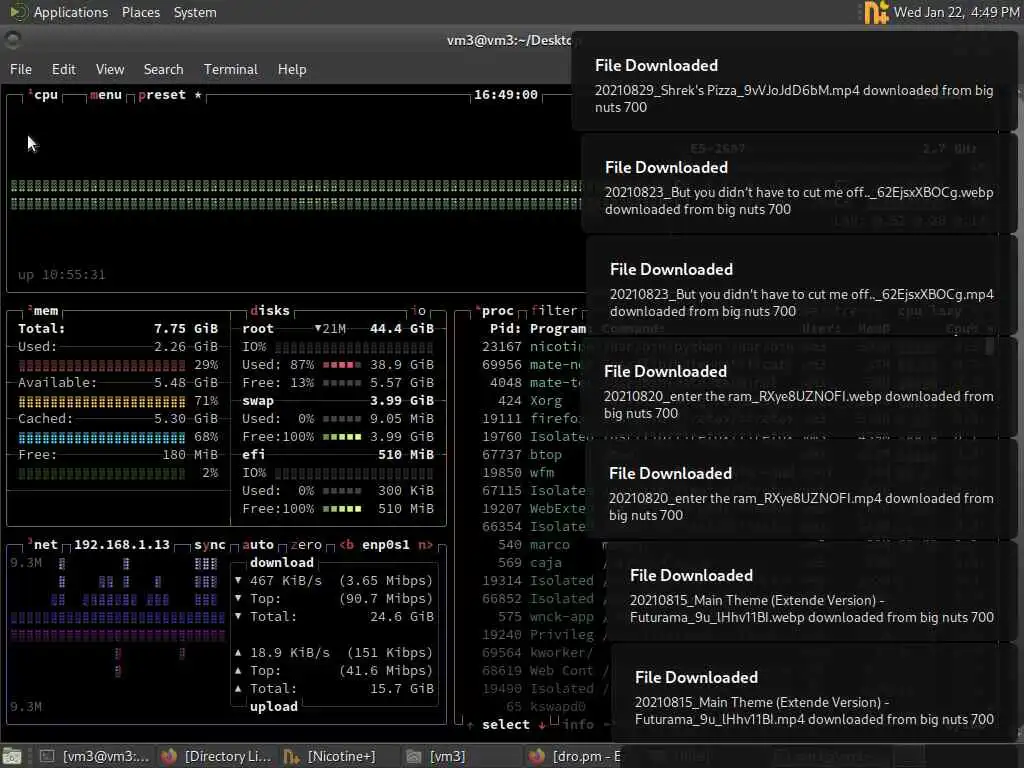The width and height of the screenshot is (1024, 768).
Task: Toggle io mode in disks box
Action: point(419,311)
